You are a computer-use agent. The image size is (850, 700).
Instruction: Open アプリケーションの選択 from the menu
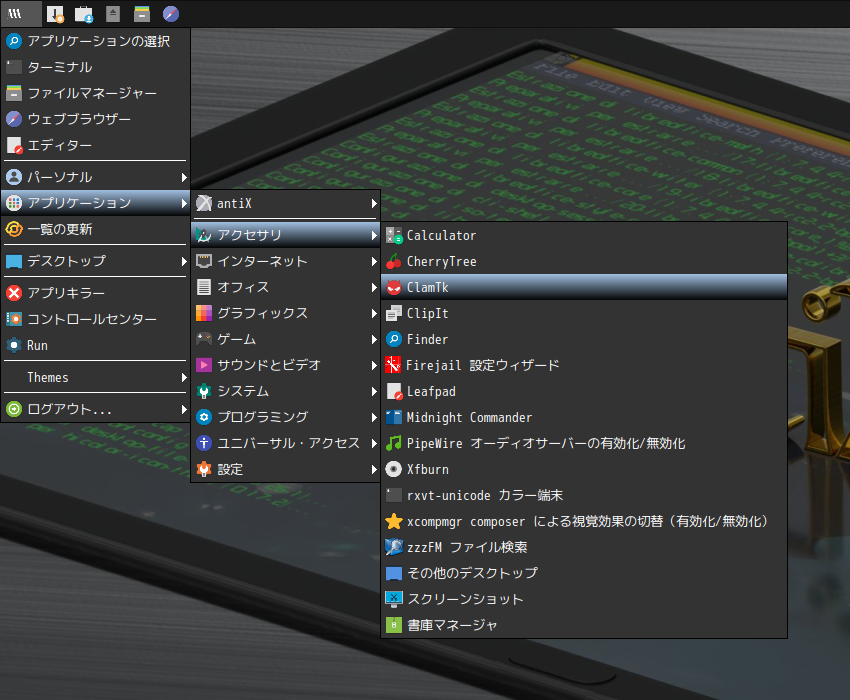click(x=96, y=41)
